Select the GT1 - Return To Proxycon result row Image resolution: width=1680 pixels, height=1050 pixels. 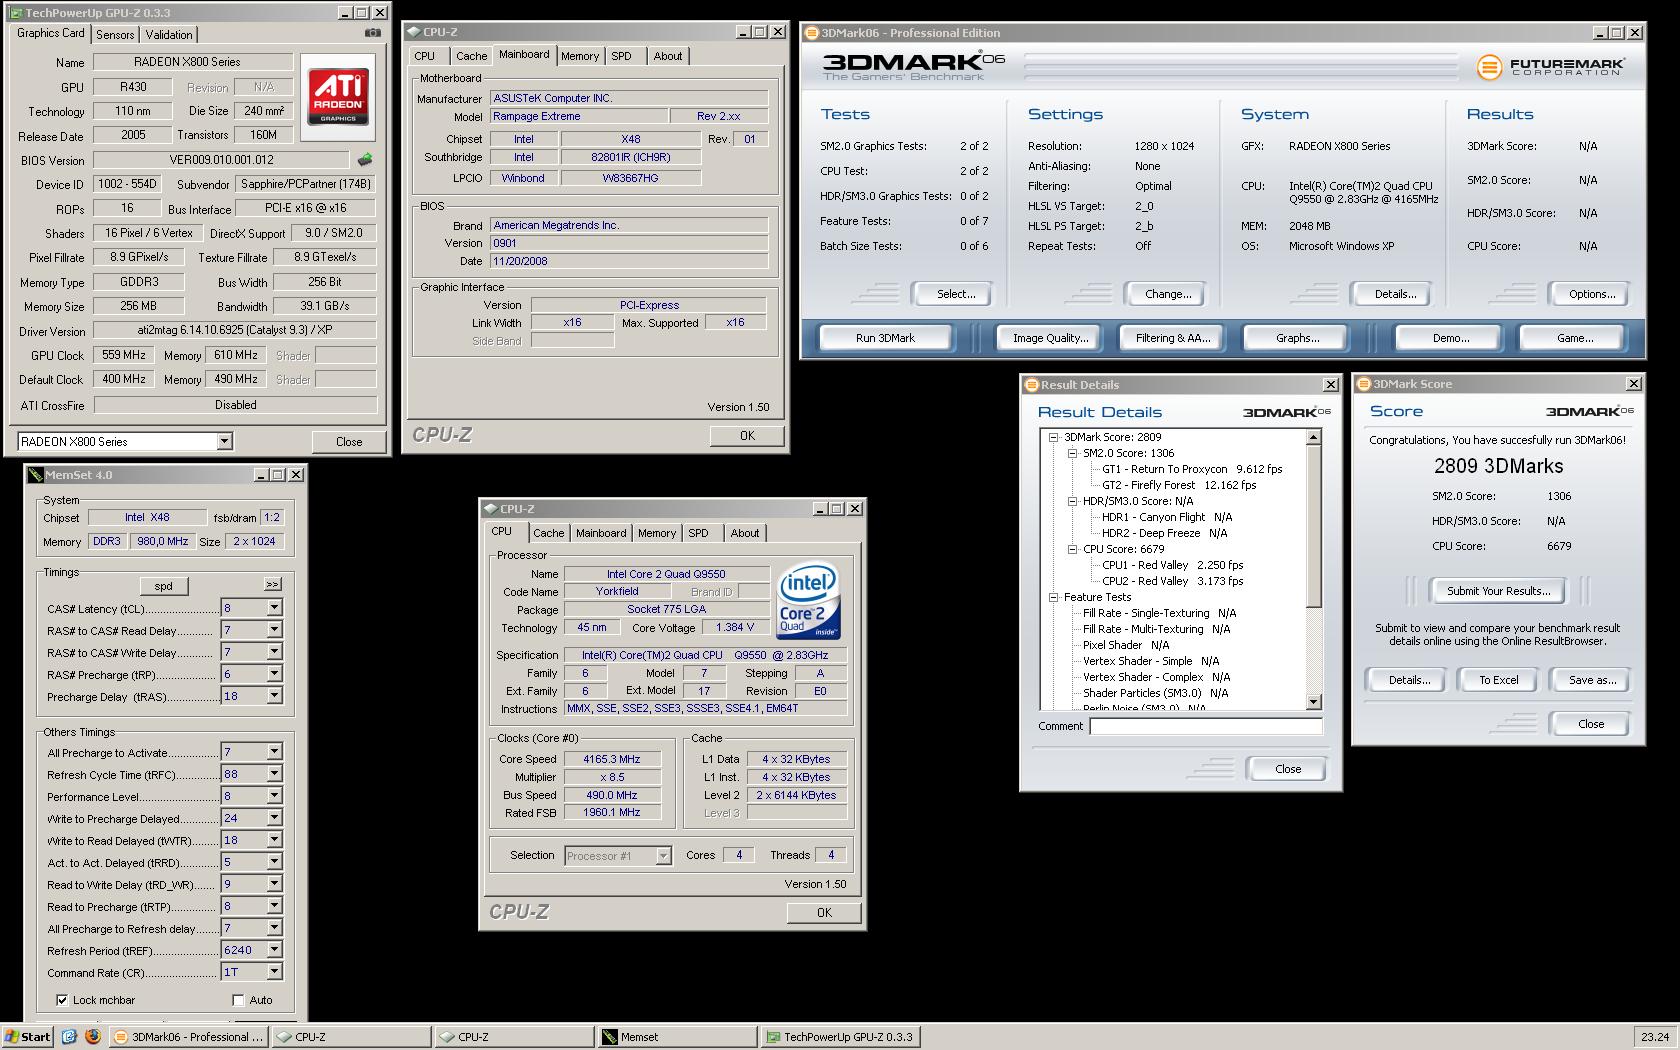point(1192,469)
